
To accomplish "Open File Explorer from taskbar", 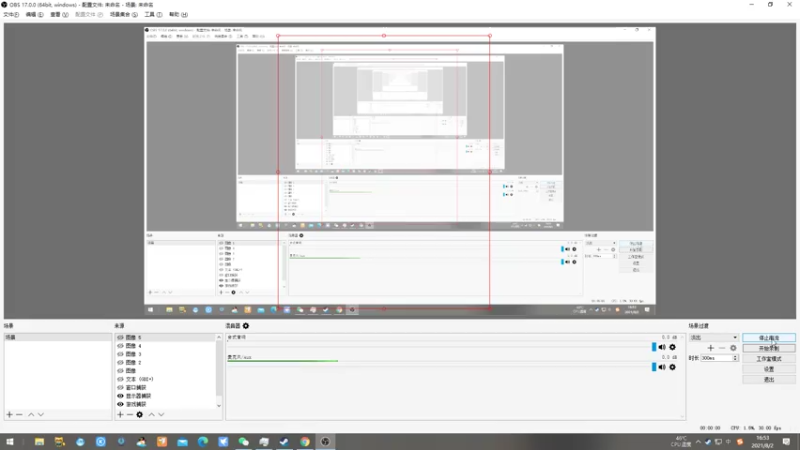I will point(39,442).
